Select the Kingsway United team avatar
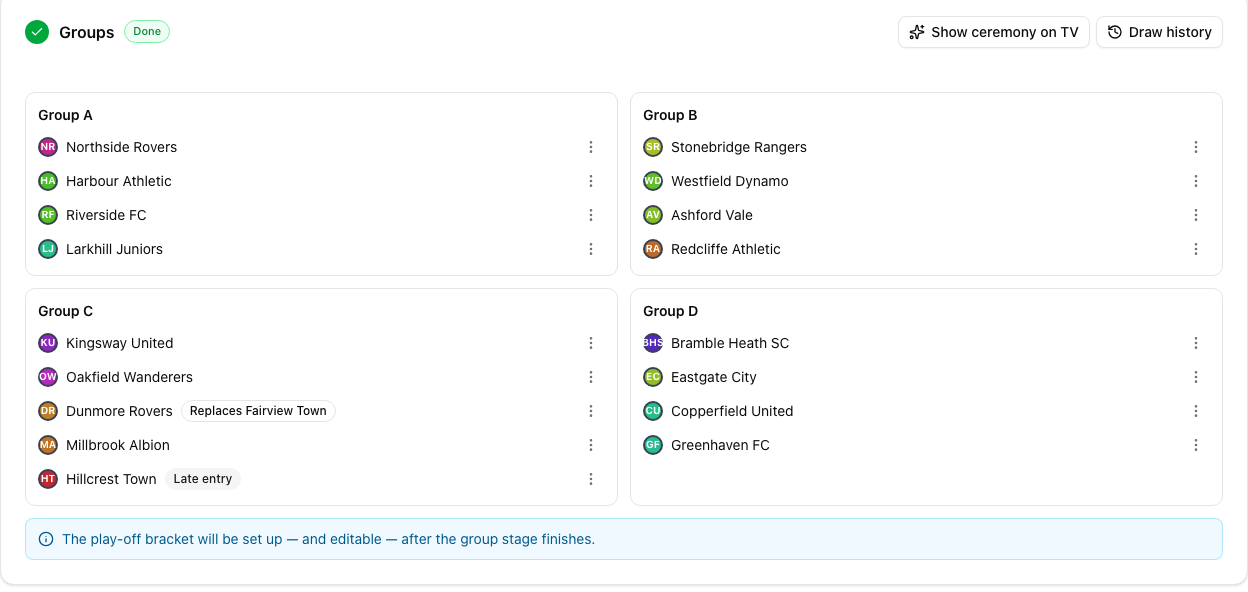Image resolution: width=1248 pixels, height=592 pixels. coord(48,343)
